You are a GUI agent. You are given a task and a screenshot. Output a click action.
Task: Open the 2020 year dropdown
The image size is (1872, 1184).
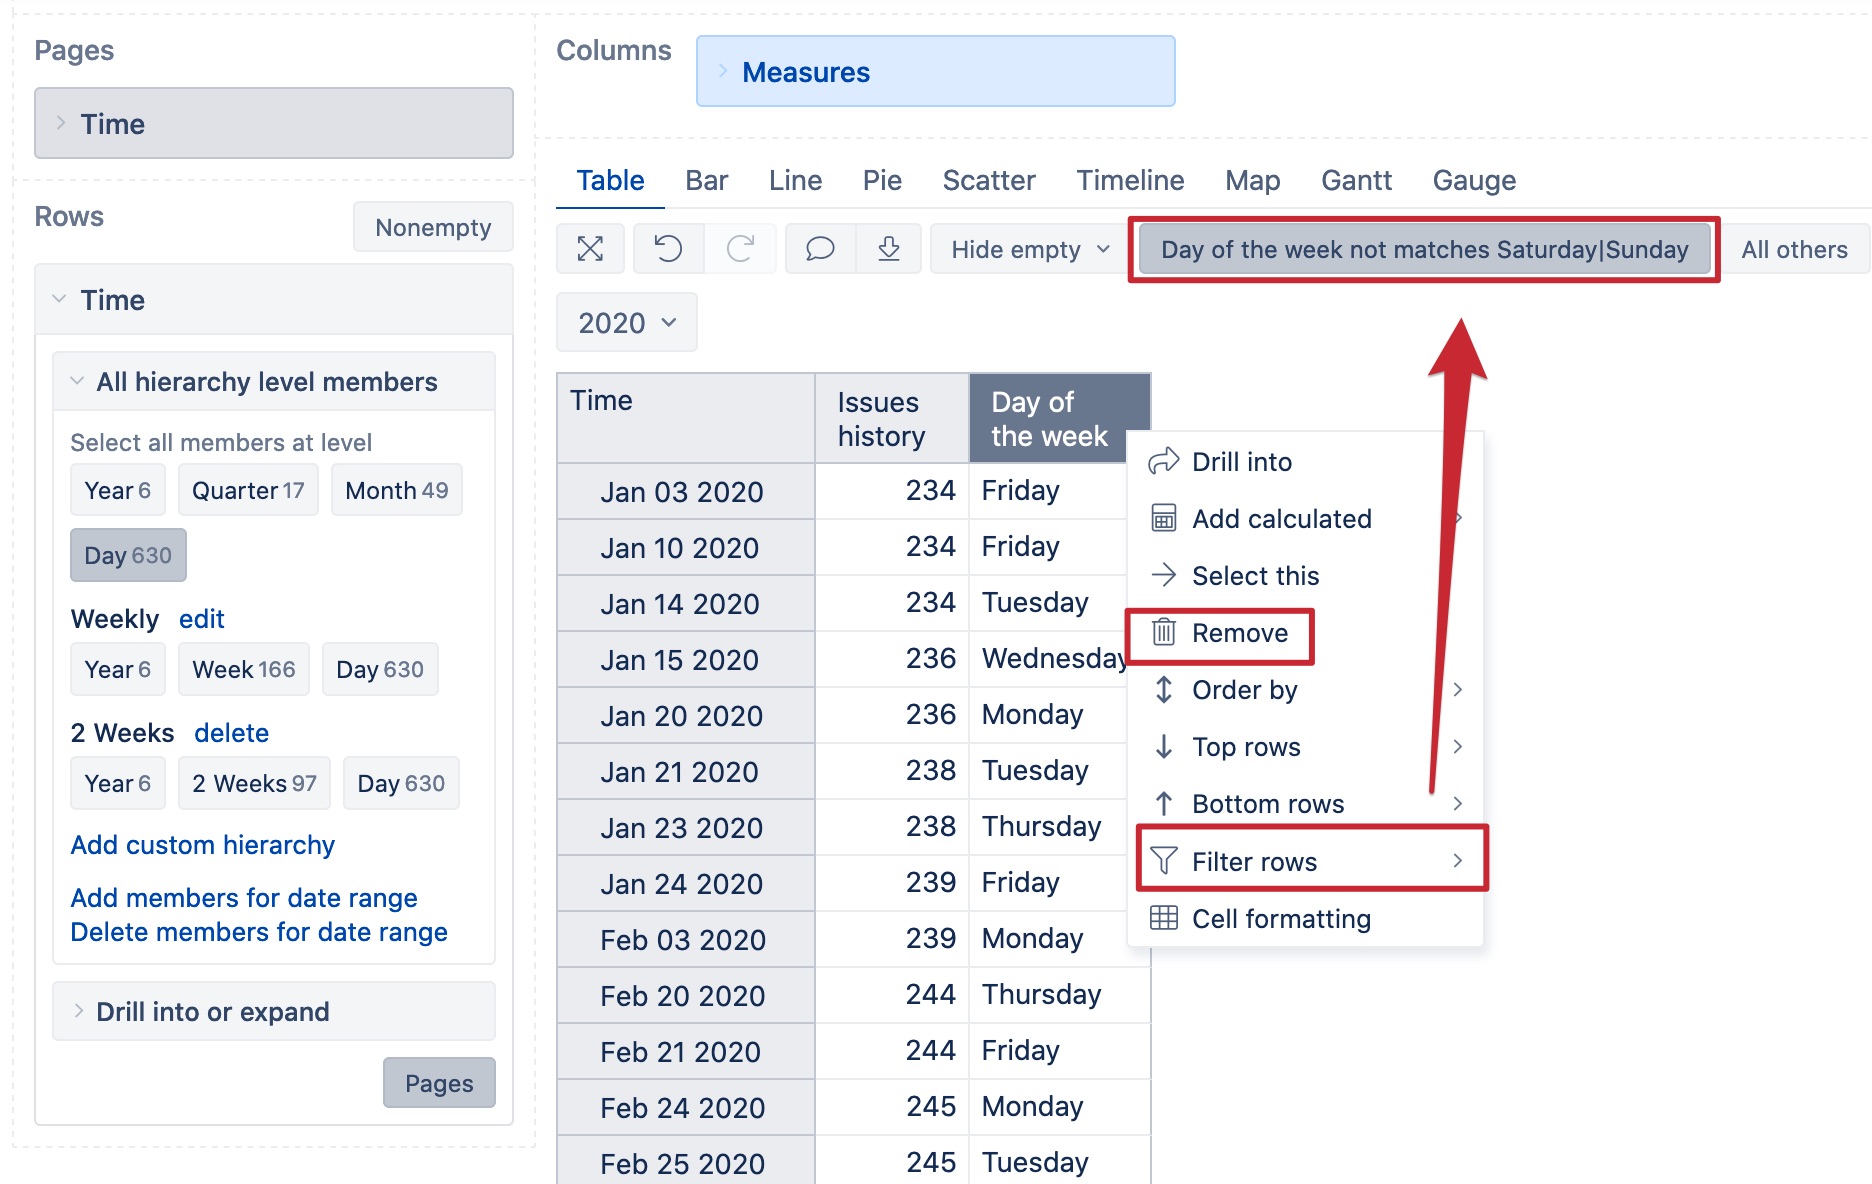[x=627, y=322]
